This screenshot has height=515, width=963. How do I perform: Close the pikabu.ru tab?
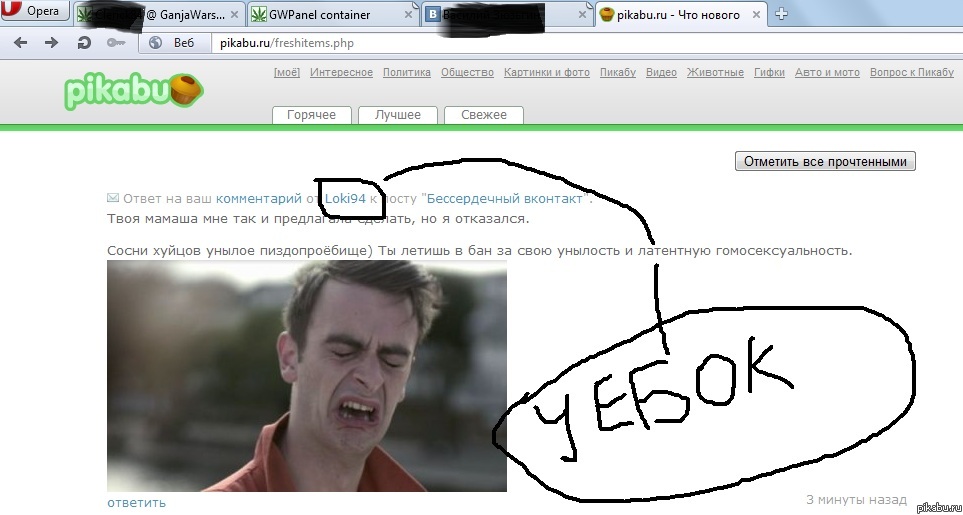[757, 15]
